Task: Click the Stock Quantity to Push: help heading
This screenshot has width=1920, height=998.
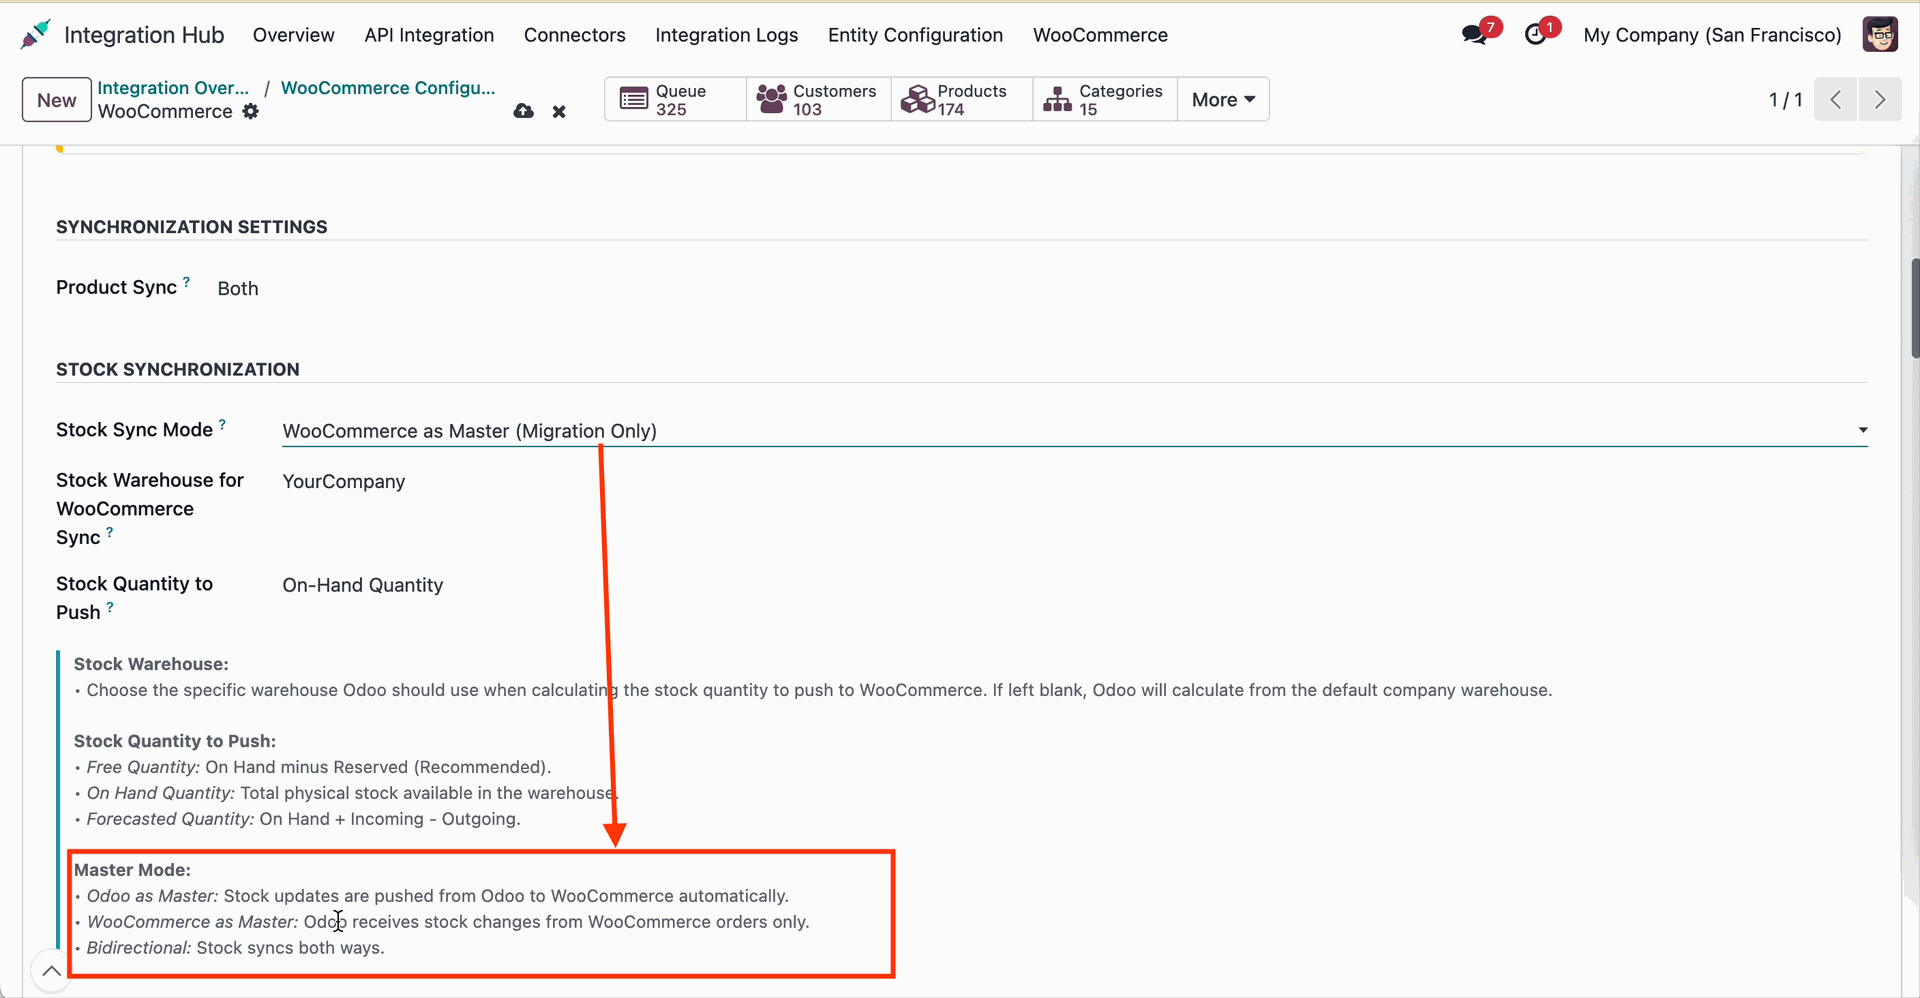Action: coord(175,741)
